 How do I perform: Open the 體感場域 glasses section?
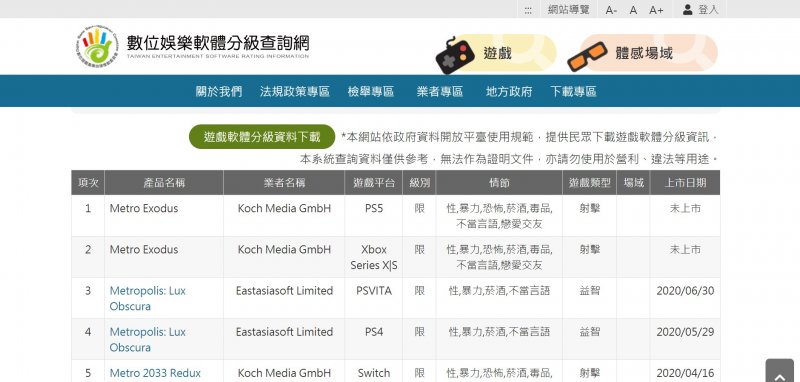(642, 53)
